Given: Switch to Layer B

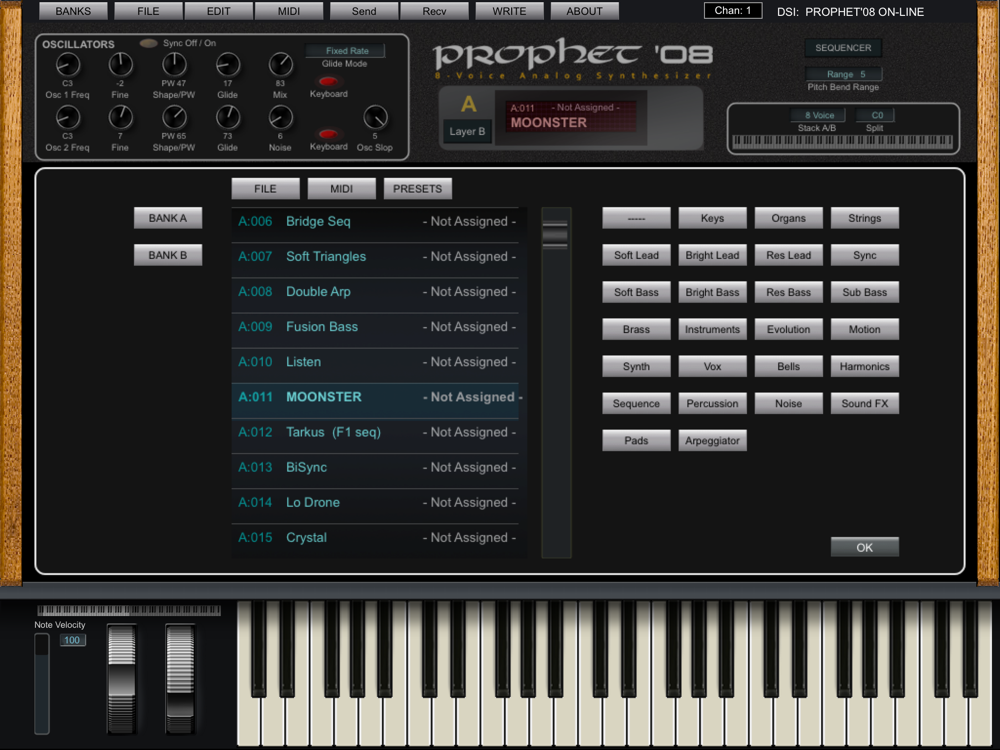Looking at the screenshot, I should tap(467, 131).
